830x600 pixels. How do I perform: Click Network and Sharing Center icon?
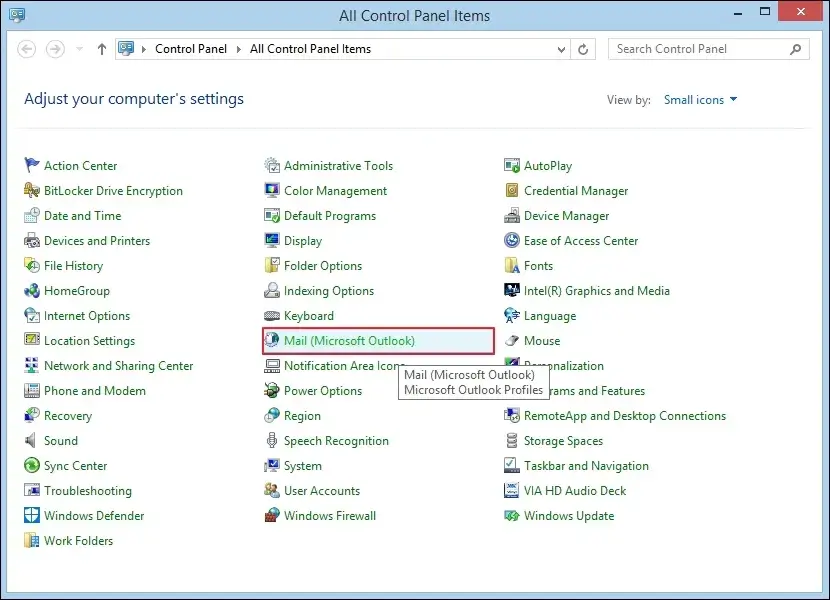tap(32, 365)
